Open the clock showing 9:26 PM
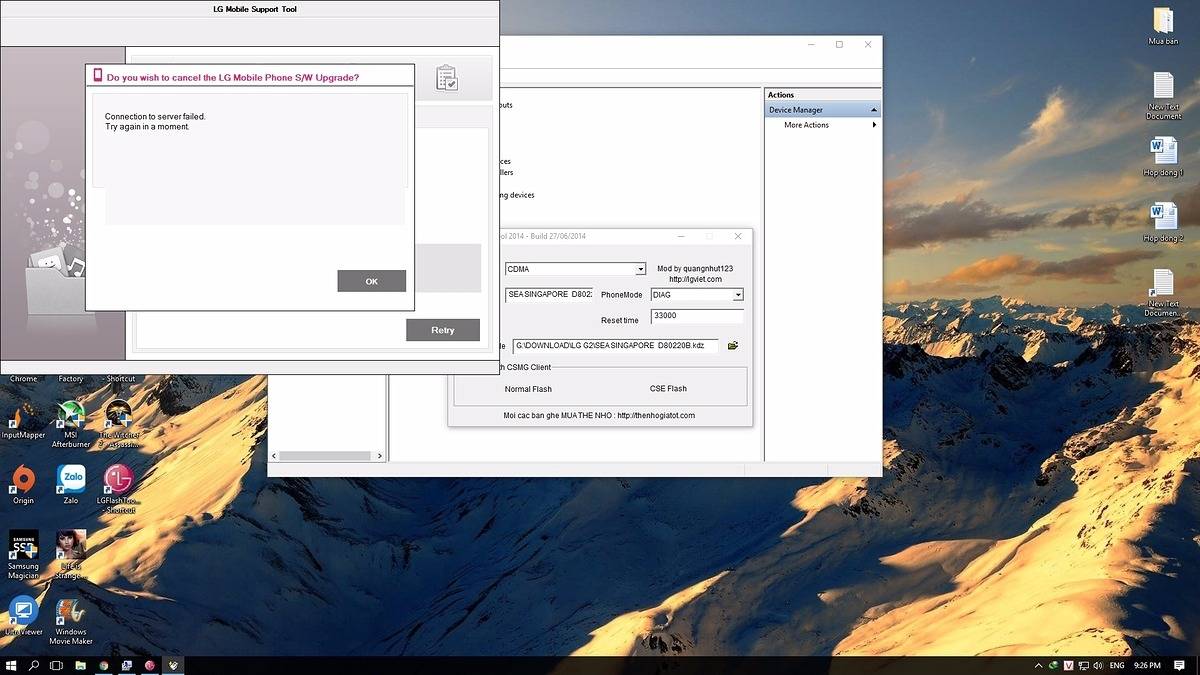 (x=1148, y=665)
